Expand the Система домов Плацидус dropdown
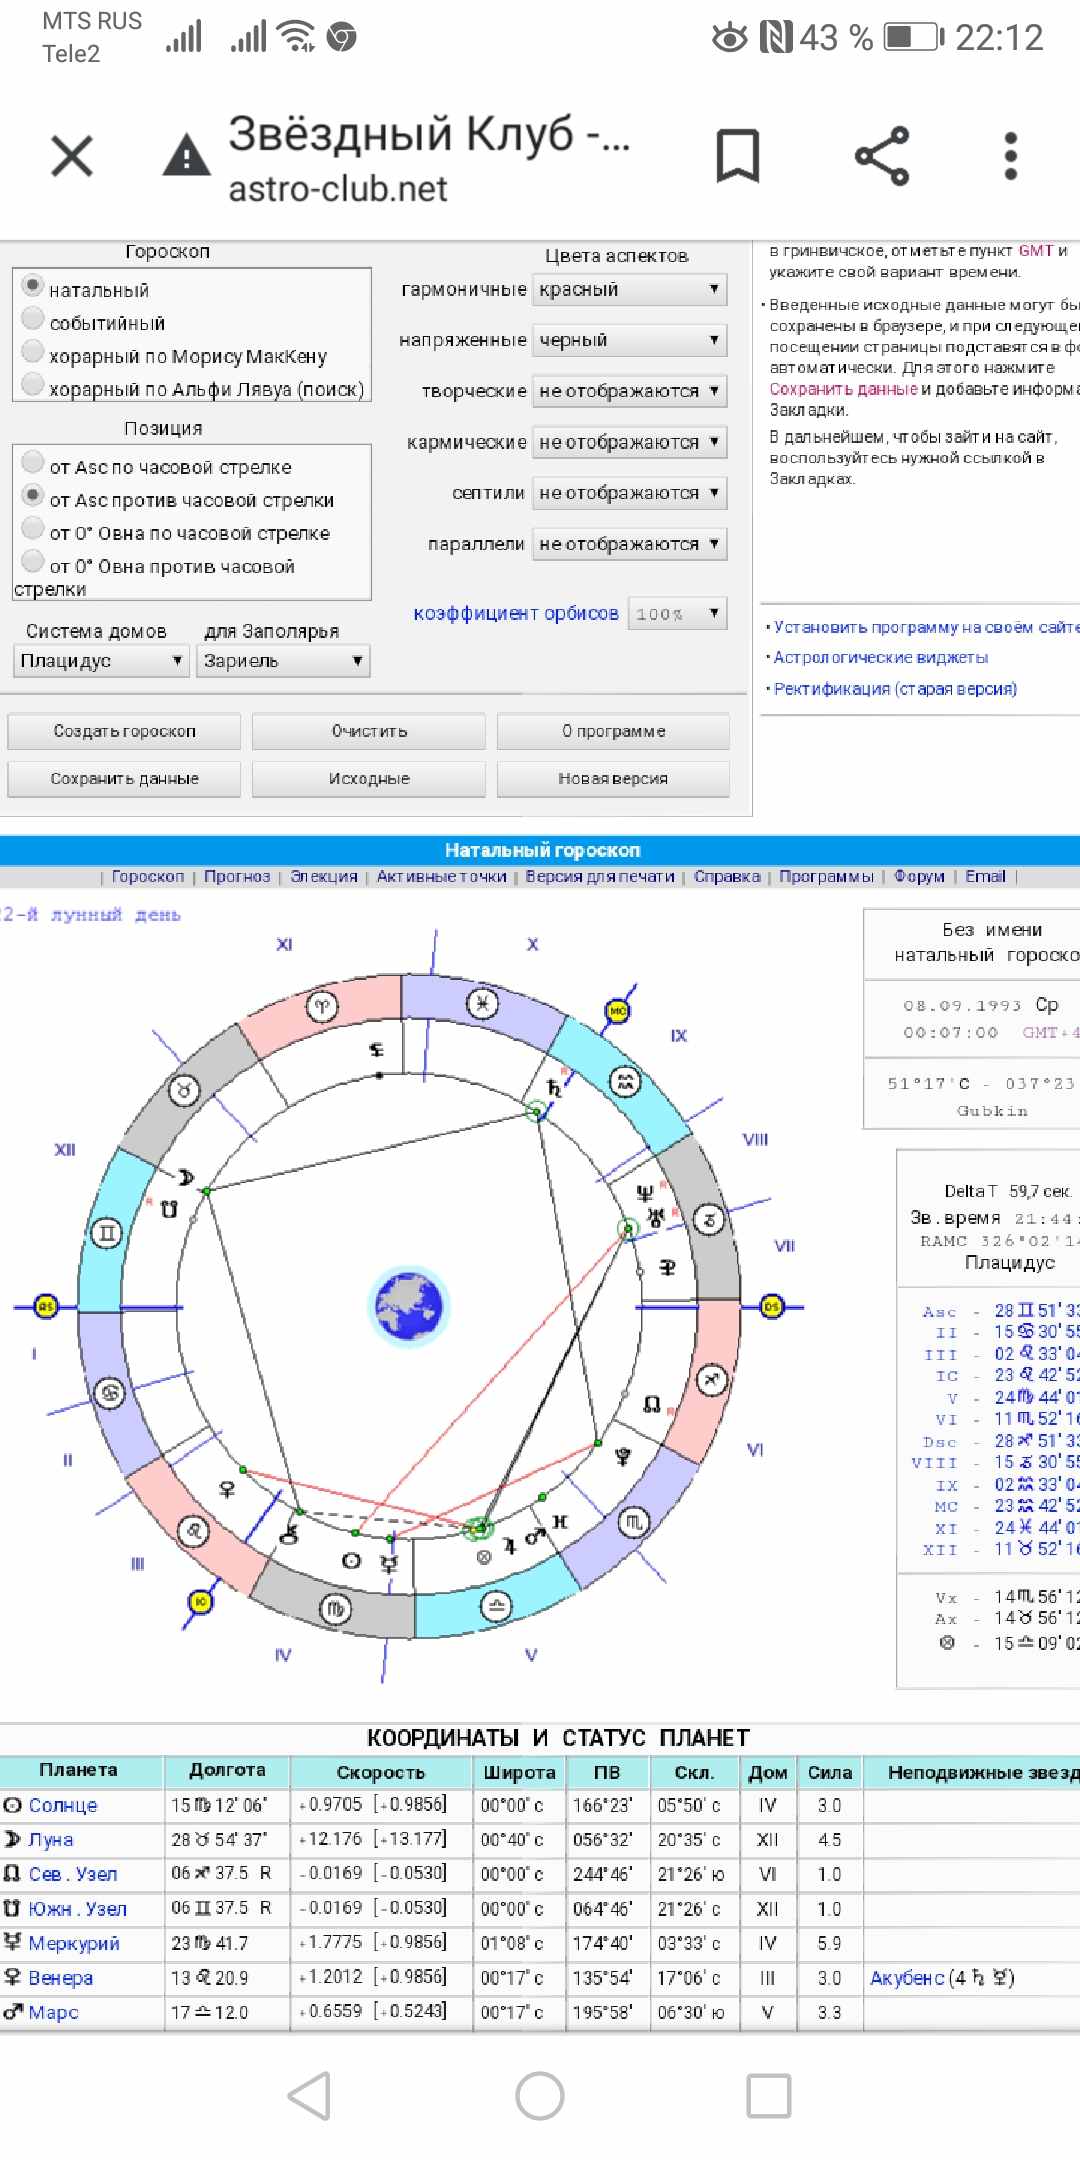This screenshot has height=2160, width=1080. (101, 661)
